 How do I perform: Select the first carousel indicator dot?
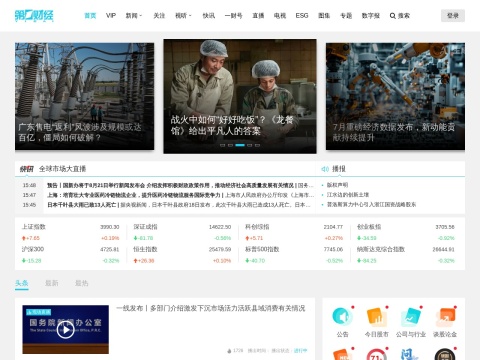click(222, 145)
